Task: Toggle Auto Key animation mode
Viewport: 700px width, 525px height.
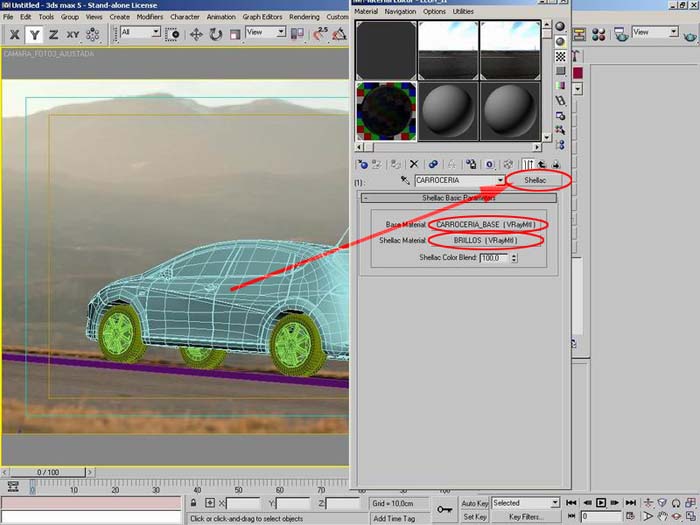Action: 474,503
